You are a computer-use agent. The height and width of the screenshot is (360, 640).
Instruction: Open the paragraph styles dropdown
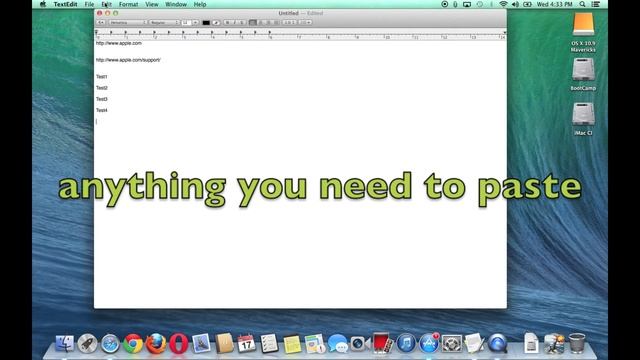(101, 22)
